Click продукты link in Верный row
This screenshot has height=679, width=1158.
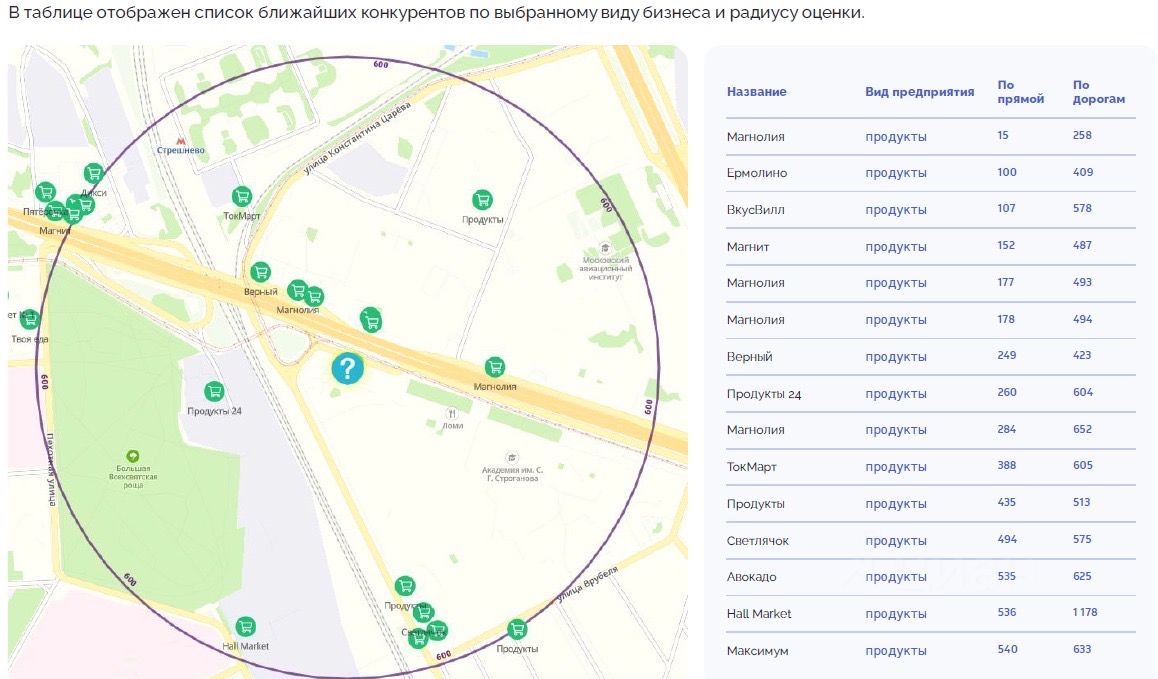(x=896, y=357)
